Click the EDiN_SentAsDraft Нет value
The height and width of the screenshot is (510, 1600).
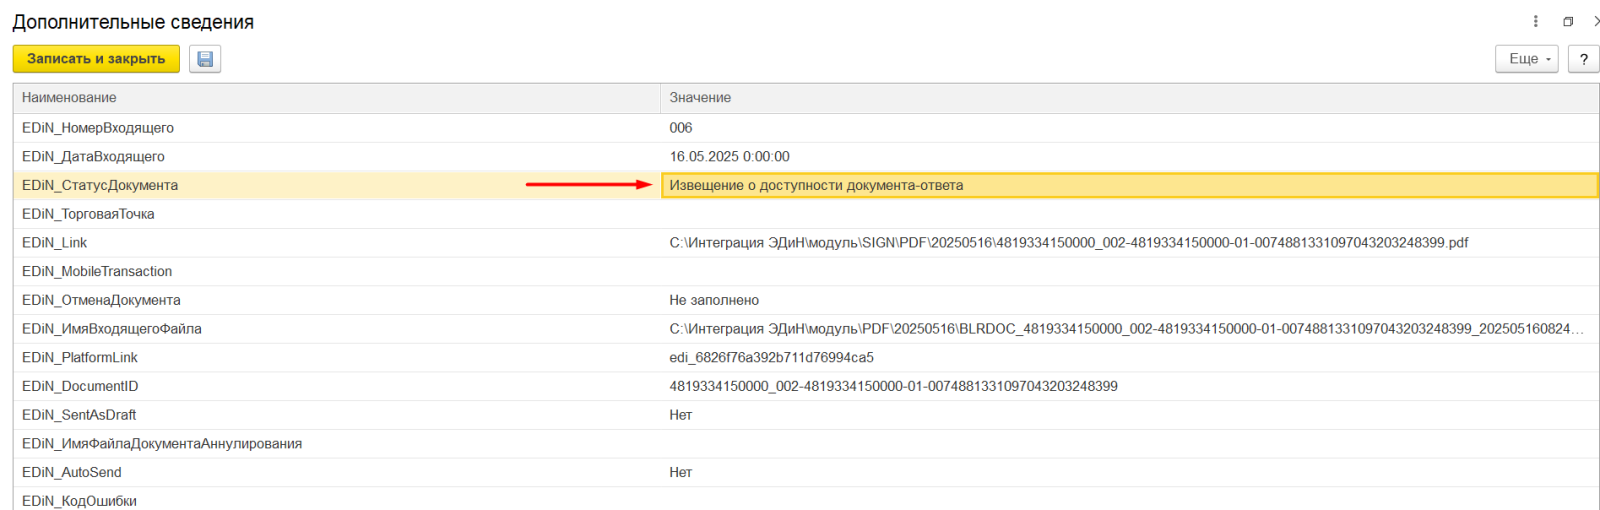(680, 415)
